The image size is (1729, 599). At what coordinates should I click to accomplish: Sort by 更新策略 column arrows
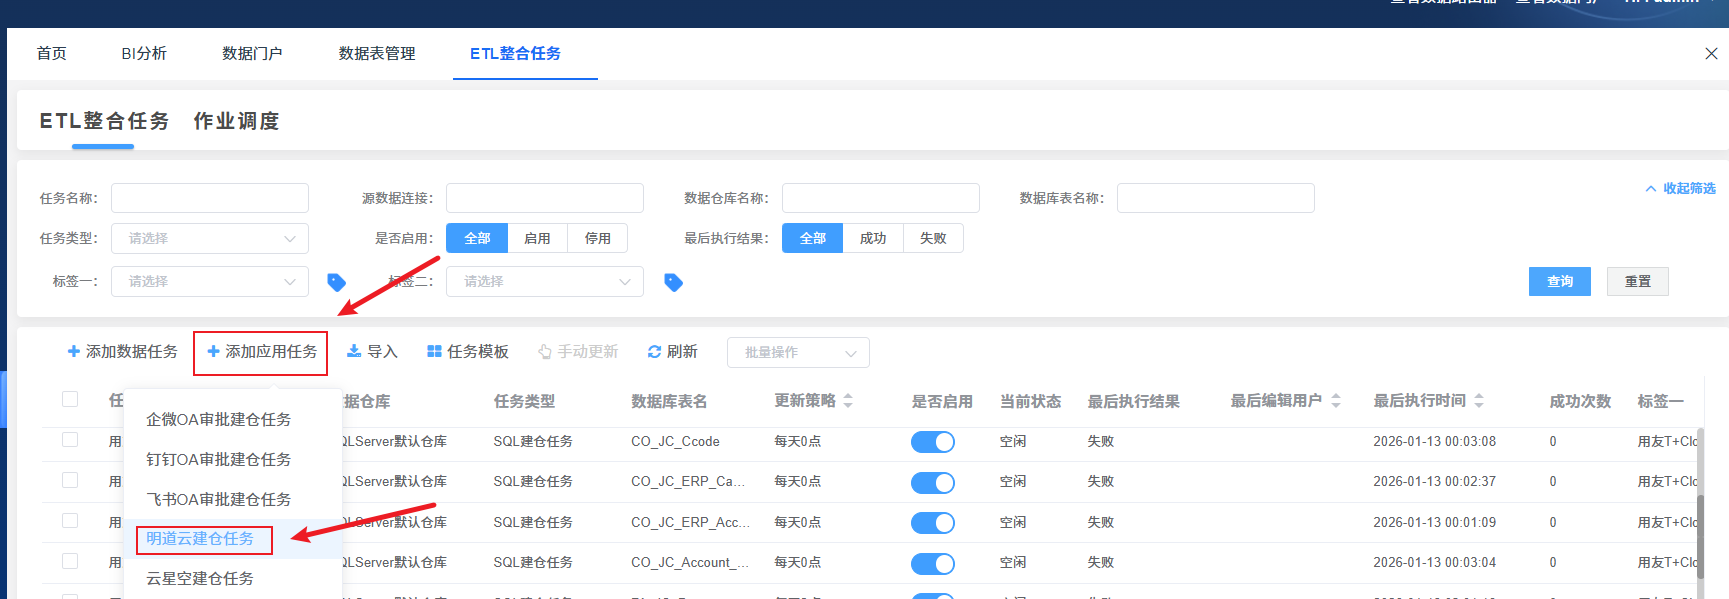pos(848,401)
